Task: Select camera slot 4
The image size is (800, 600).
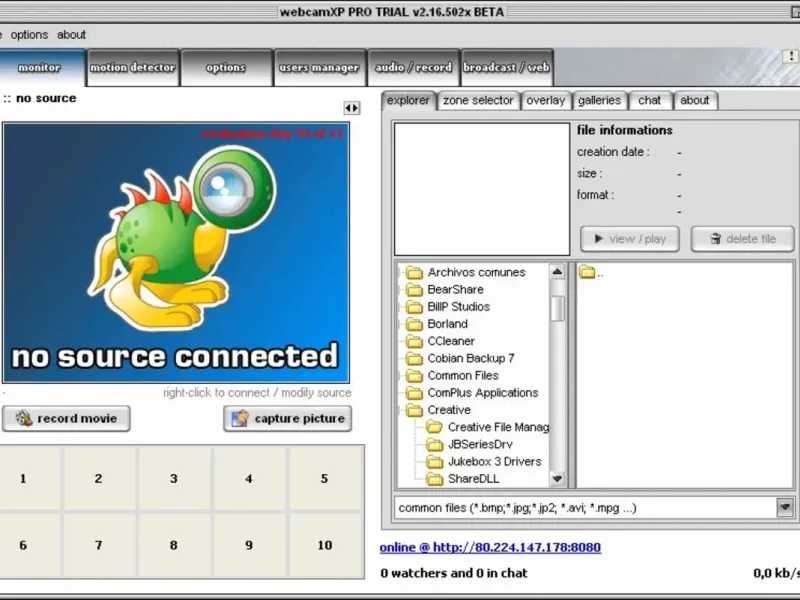Action: pyautogui.click(x=249, y=479)
